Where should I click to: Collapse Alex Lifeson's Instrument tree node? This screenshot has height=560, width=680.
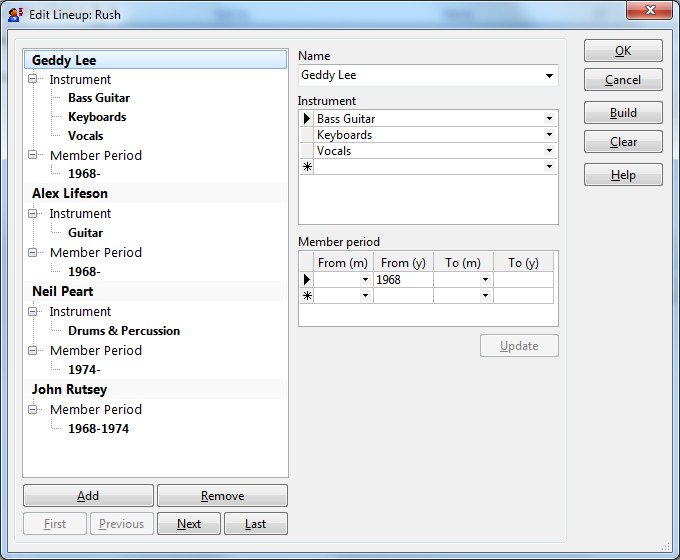(33, 213)
